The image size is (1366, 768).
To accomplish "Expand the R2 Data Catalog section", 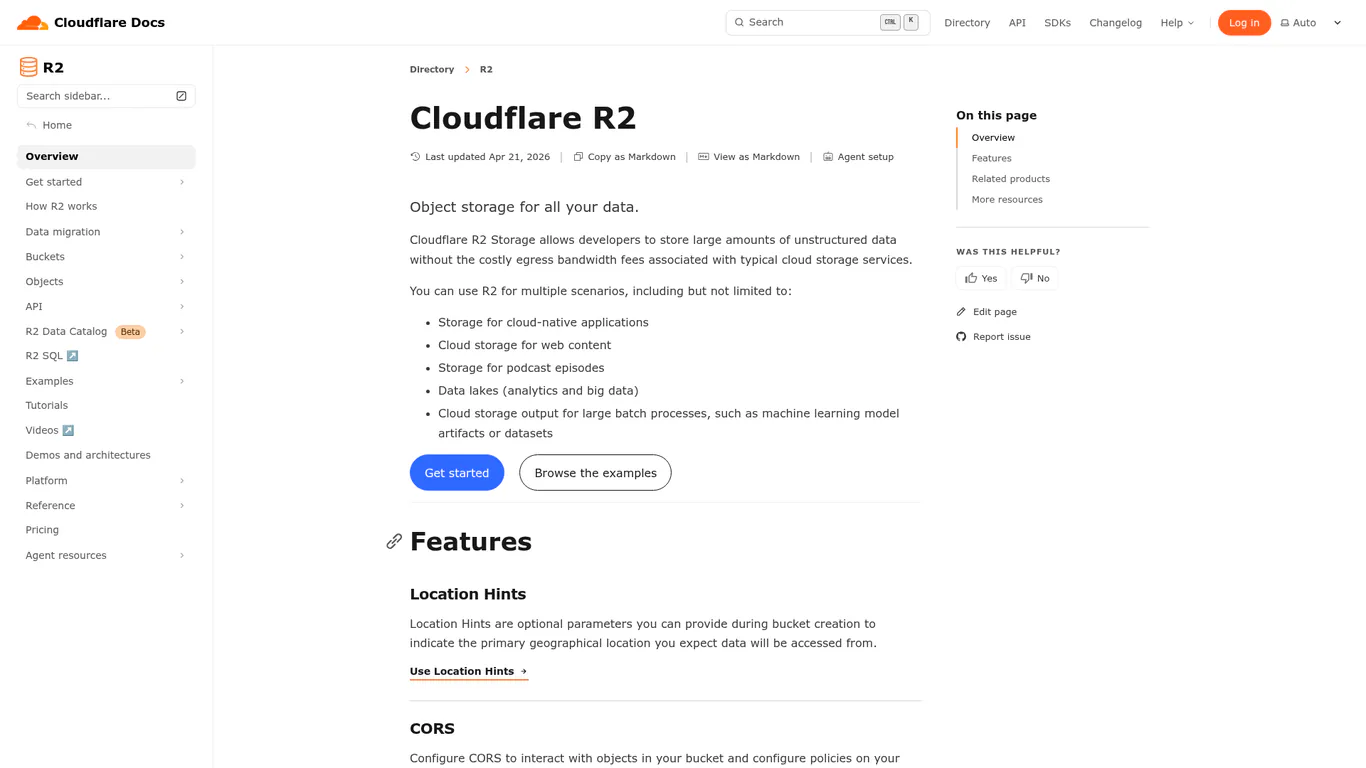I will pyautogui.click(x=182, y=331).
